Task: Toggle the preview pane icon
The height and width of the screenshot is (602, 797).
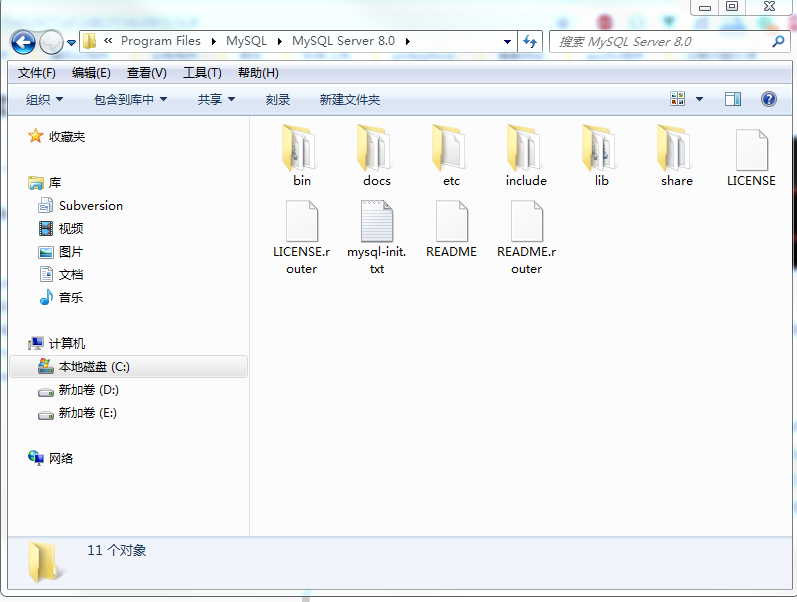Action: (733, 99)
